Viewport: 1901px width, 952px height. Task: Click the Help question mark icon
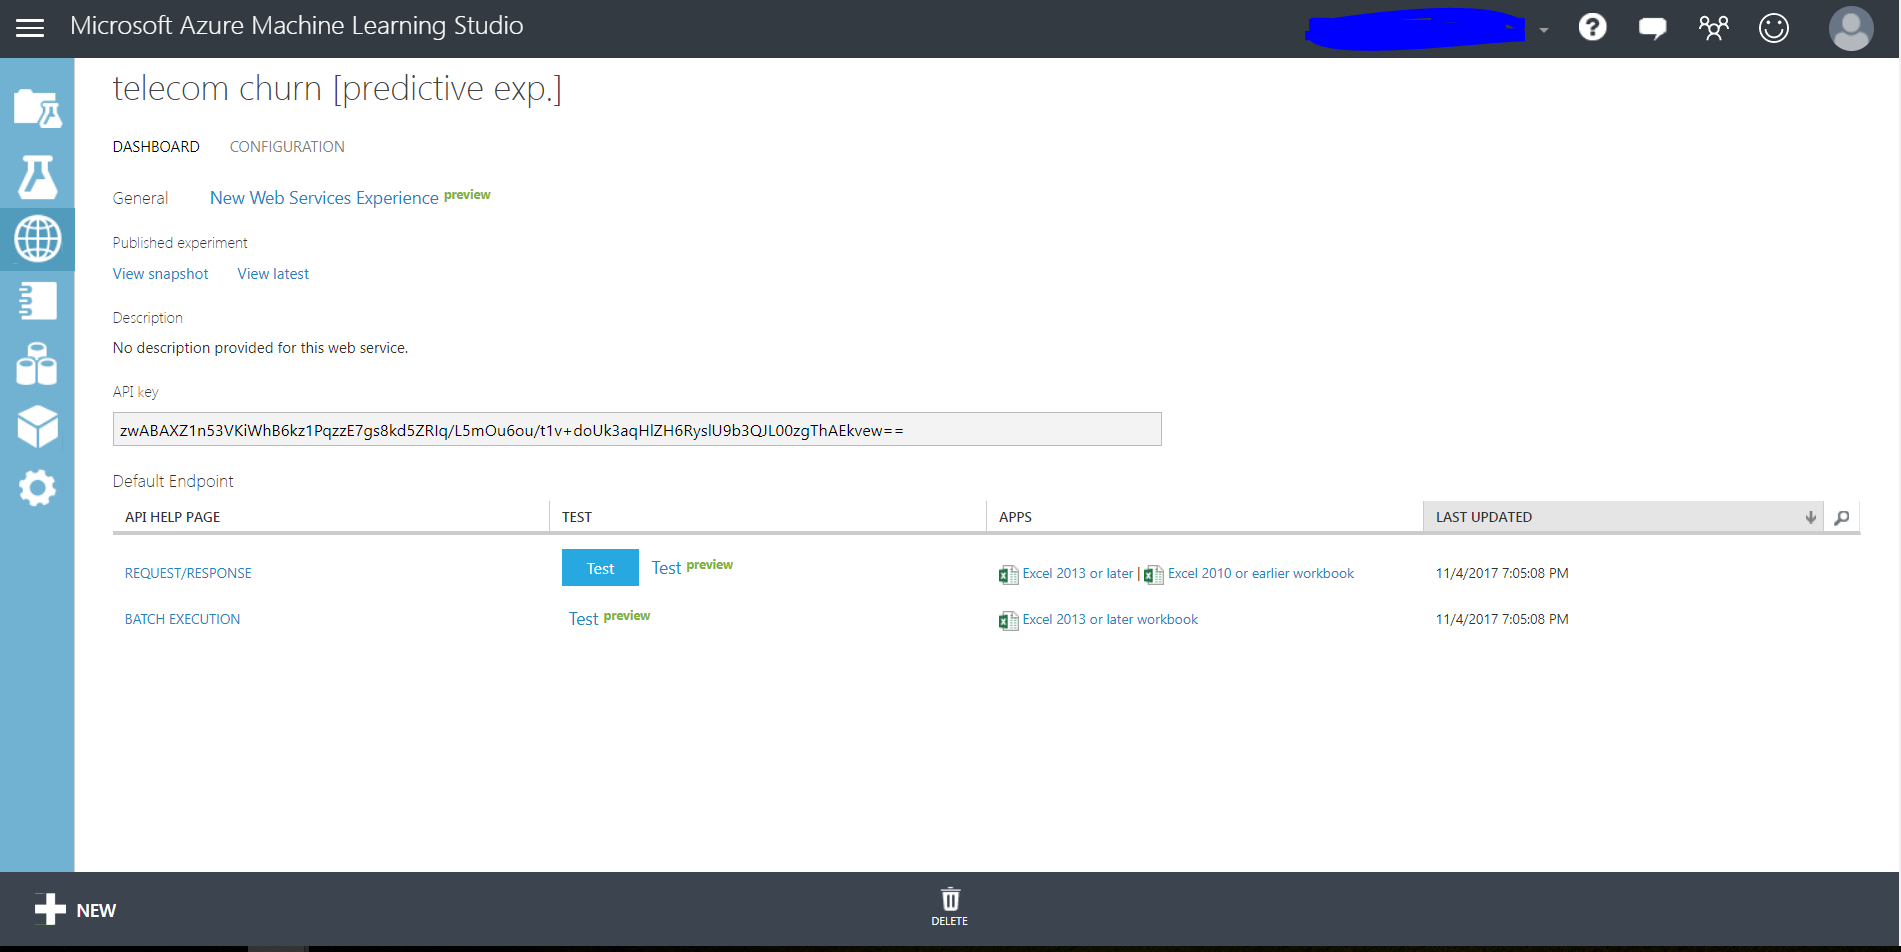pyautogui.click(x=1592, y=27)
